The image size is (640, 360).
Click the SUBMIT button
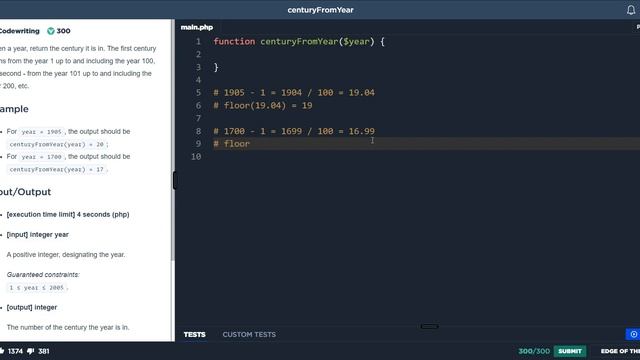[x=570, y=351]
